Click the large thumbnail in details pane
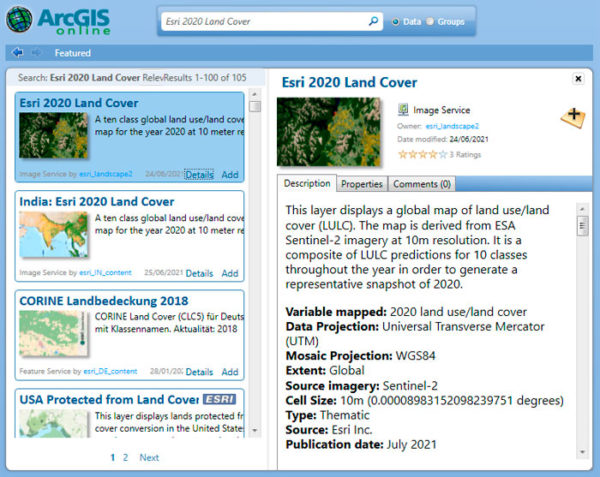This screenshot has height=477, width=600. [x=329, y=132]
